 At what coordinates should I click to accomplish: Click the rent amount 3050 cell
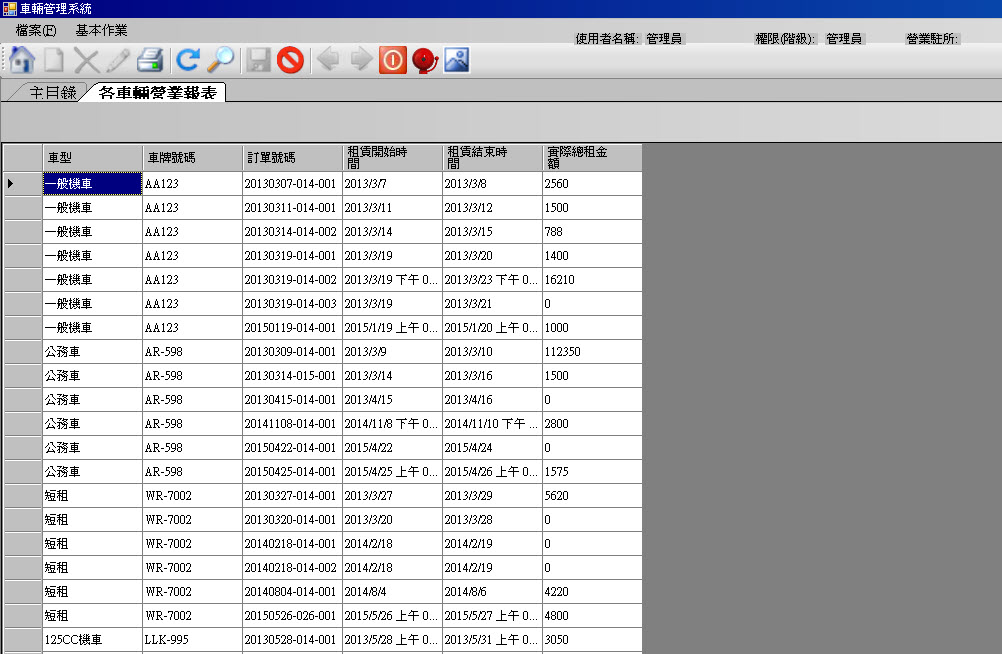592,639
